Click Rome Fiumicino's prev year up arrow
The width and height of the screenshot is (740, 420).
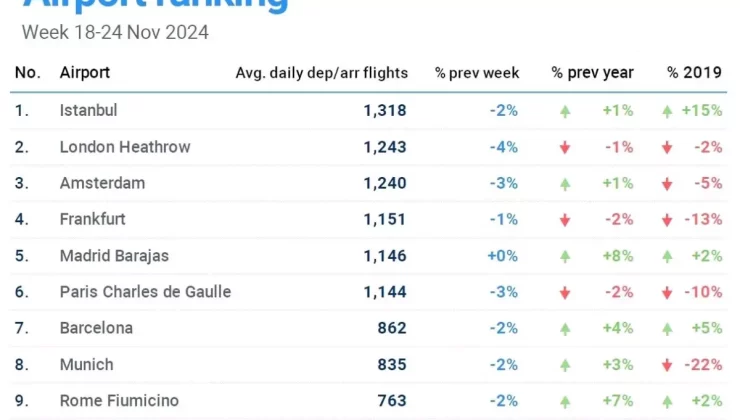(x=565, y=401)
